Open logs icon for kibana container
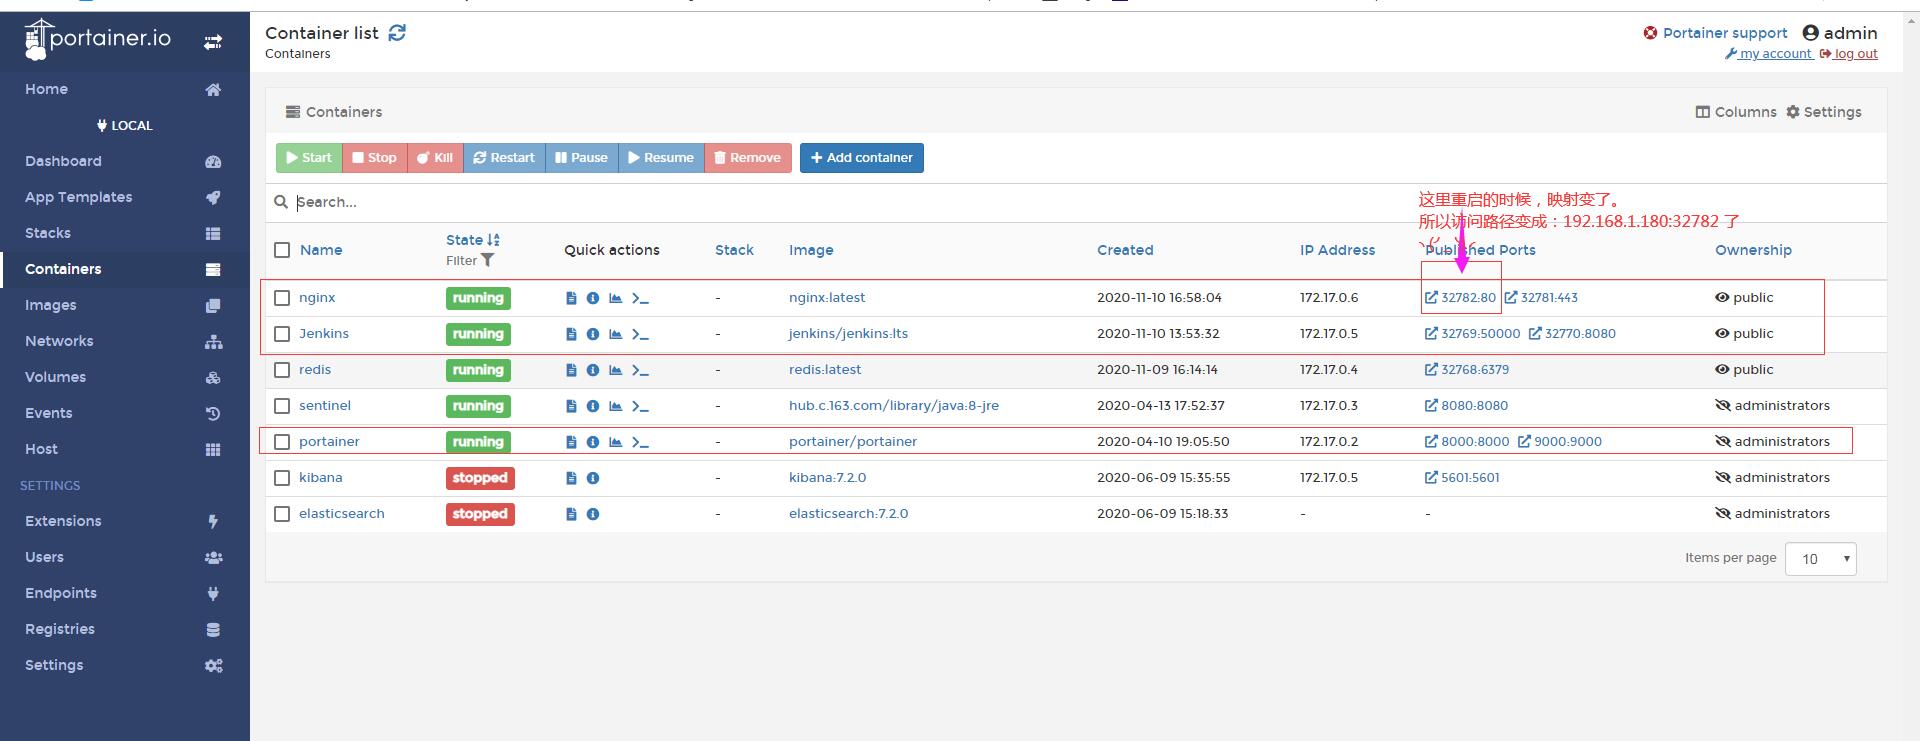The image size is (1920, 741). click(x=571, y=478)
